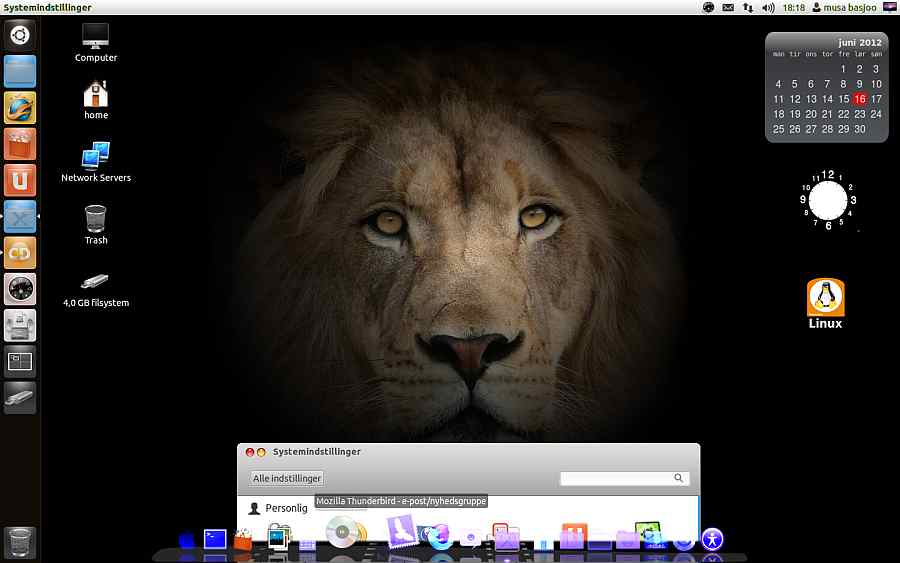Click the orange Linux penguin icon

825,298
